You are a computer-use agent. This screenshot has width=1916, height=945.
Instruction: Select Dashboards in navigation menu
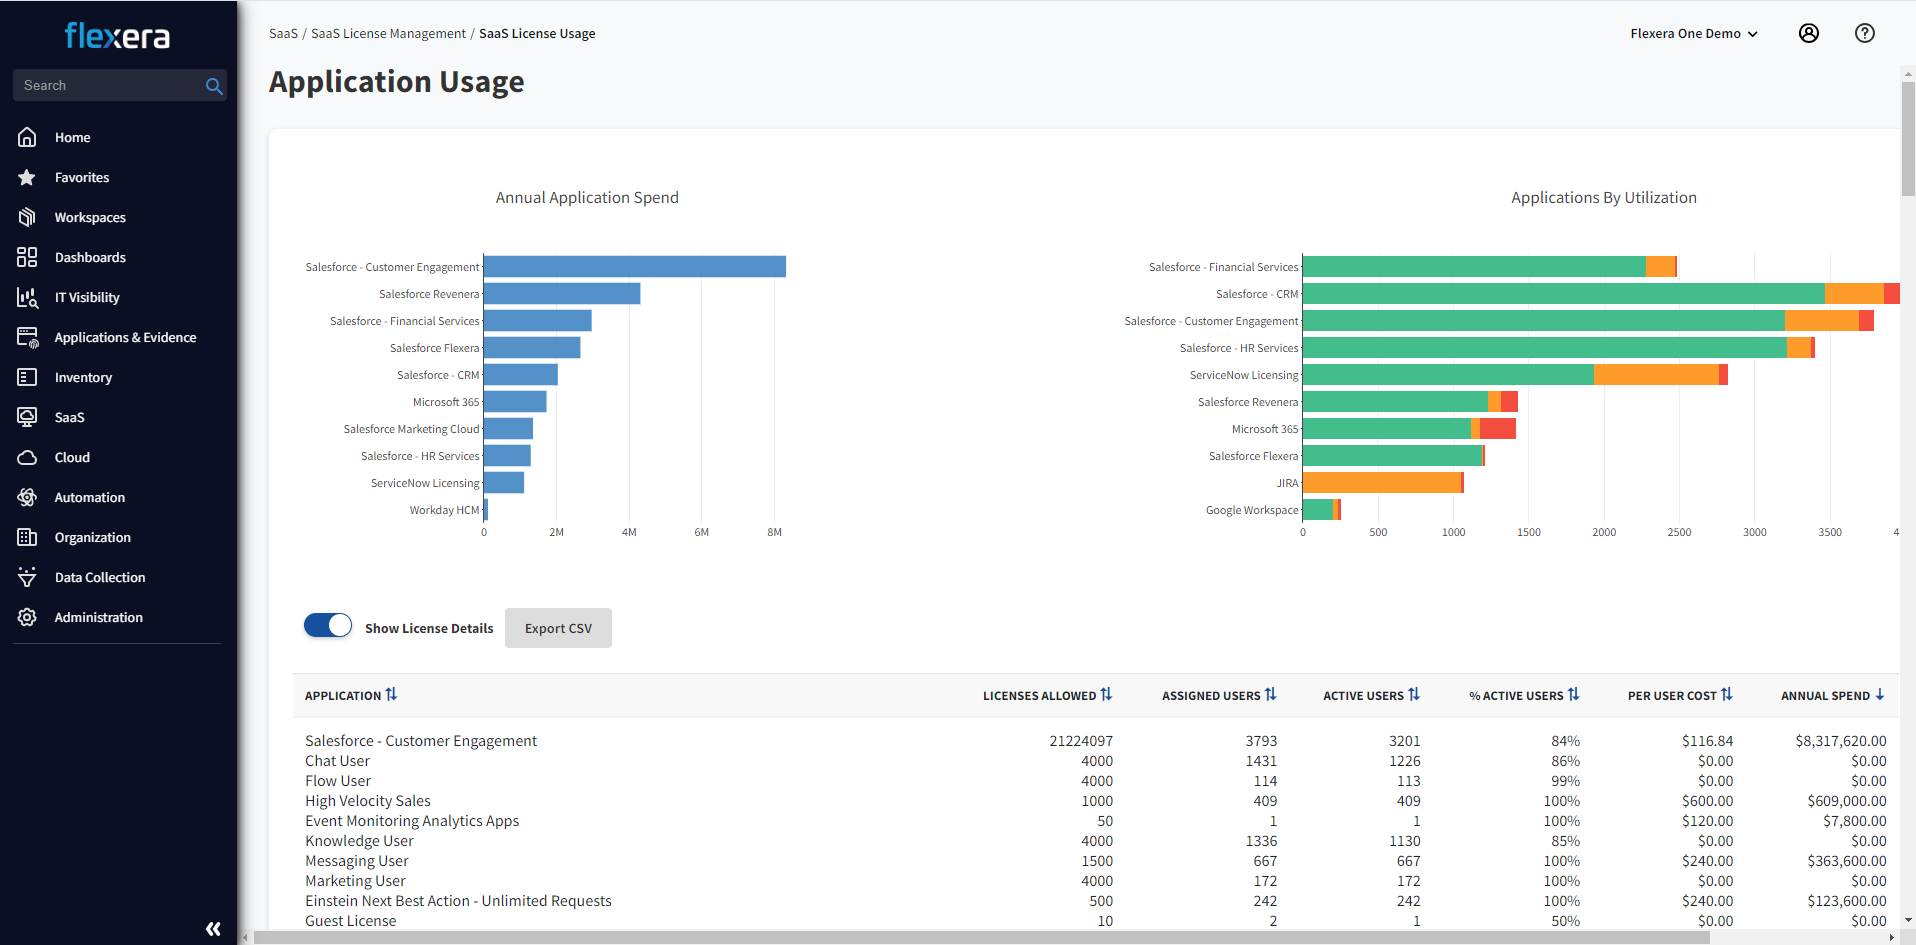[90, 257]
